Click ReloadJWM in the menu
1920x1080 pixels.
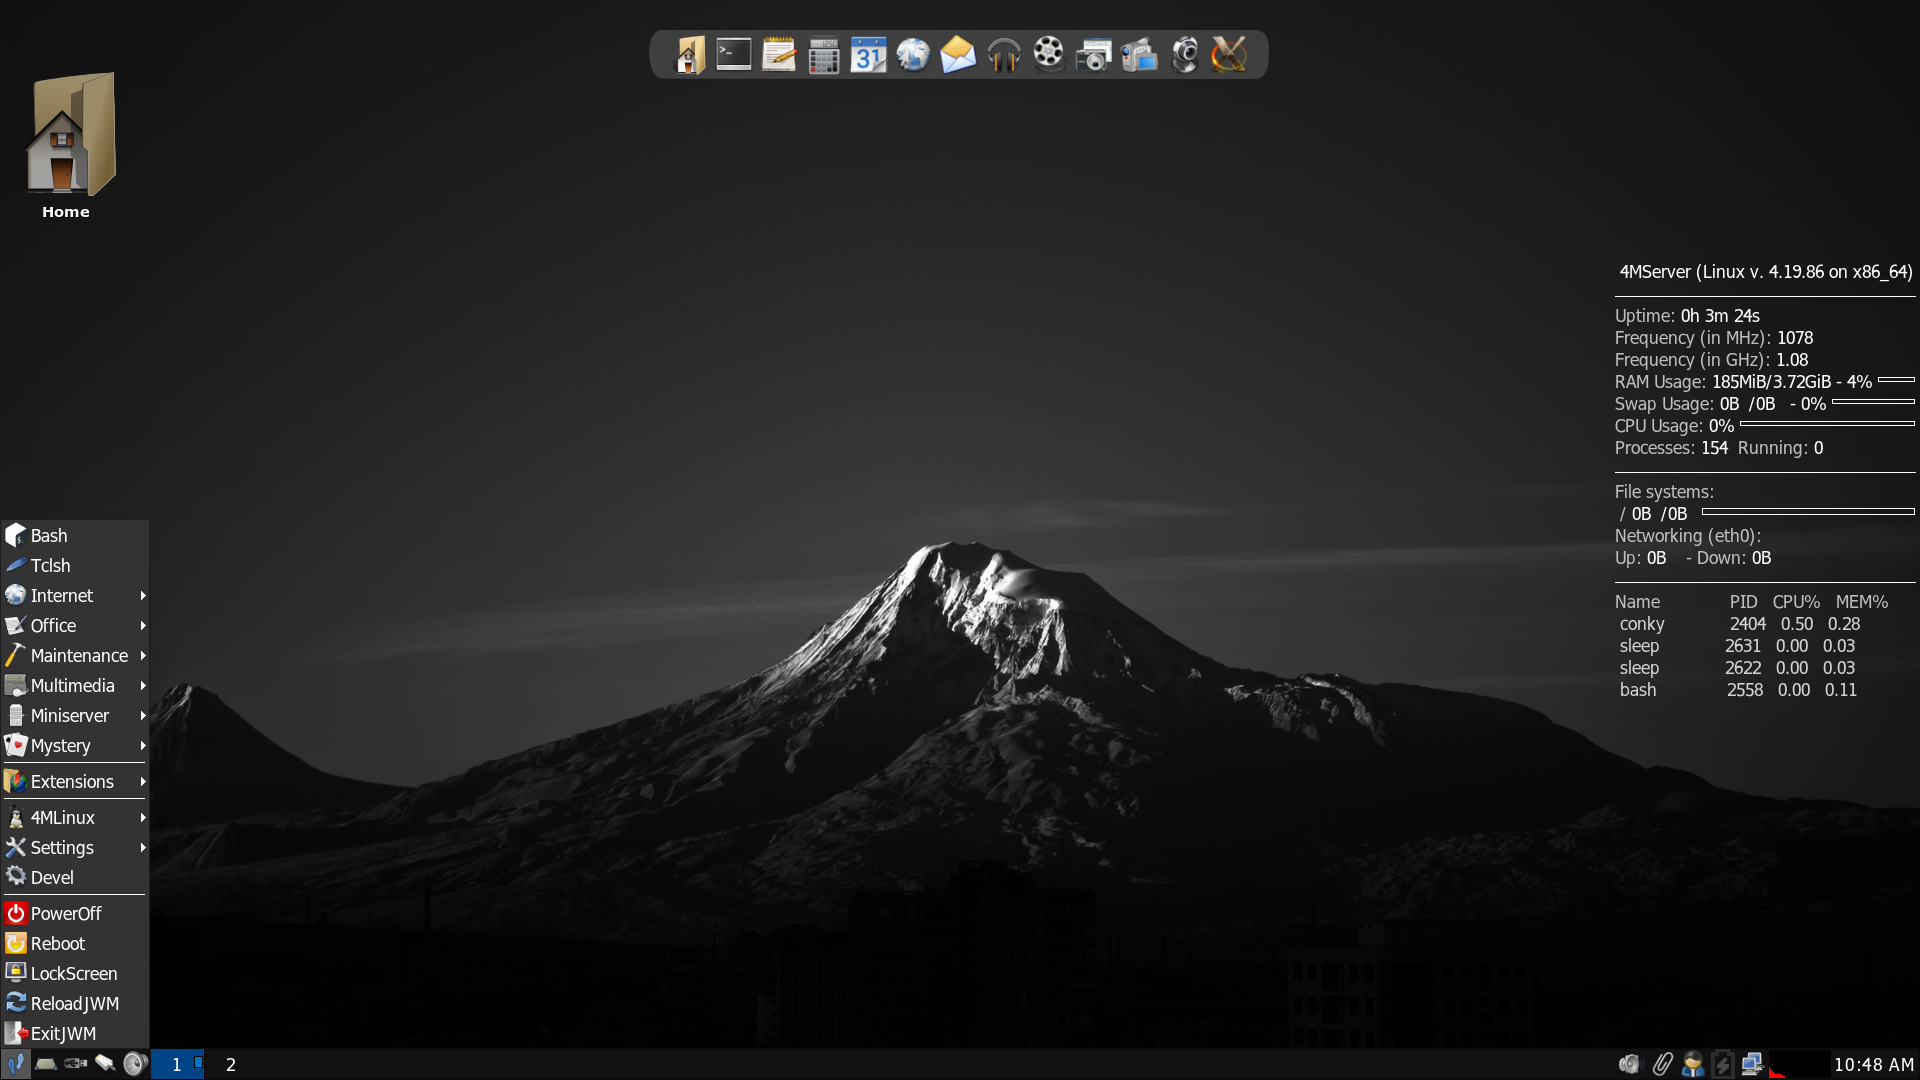(75, 1004)
